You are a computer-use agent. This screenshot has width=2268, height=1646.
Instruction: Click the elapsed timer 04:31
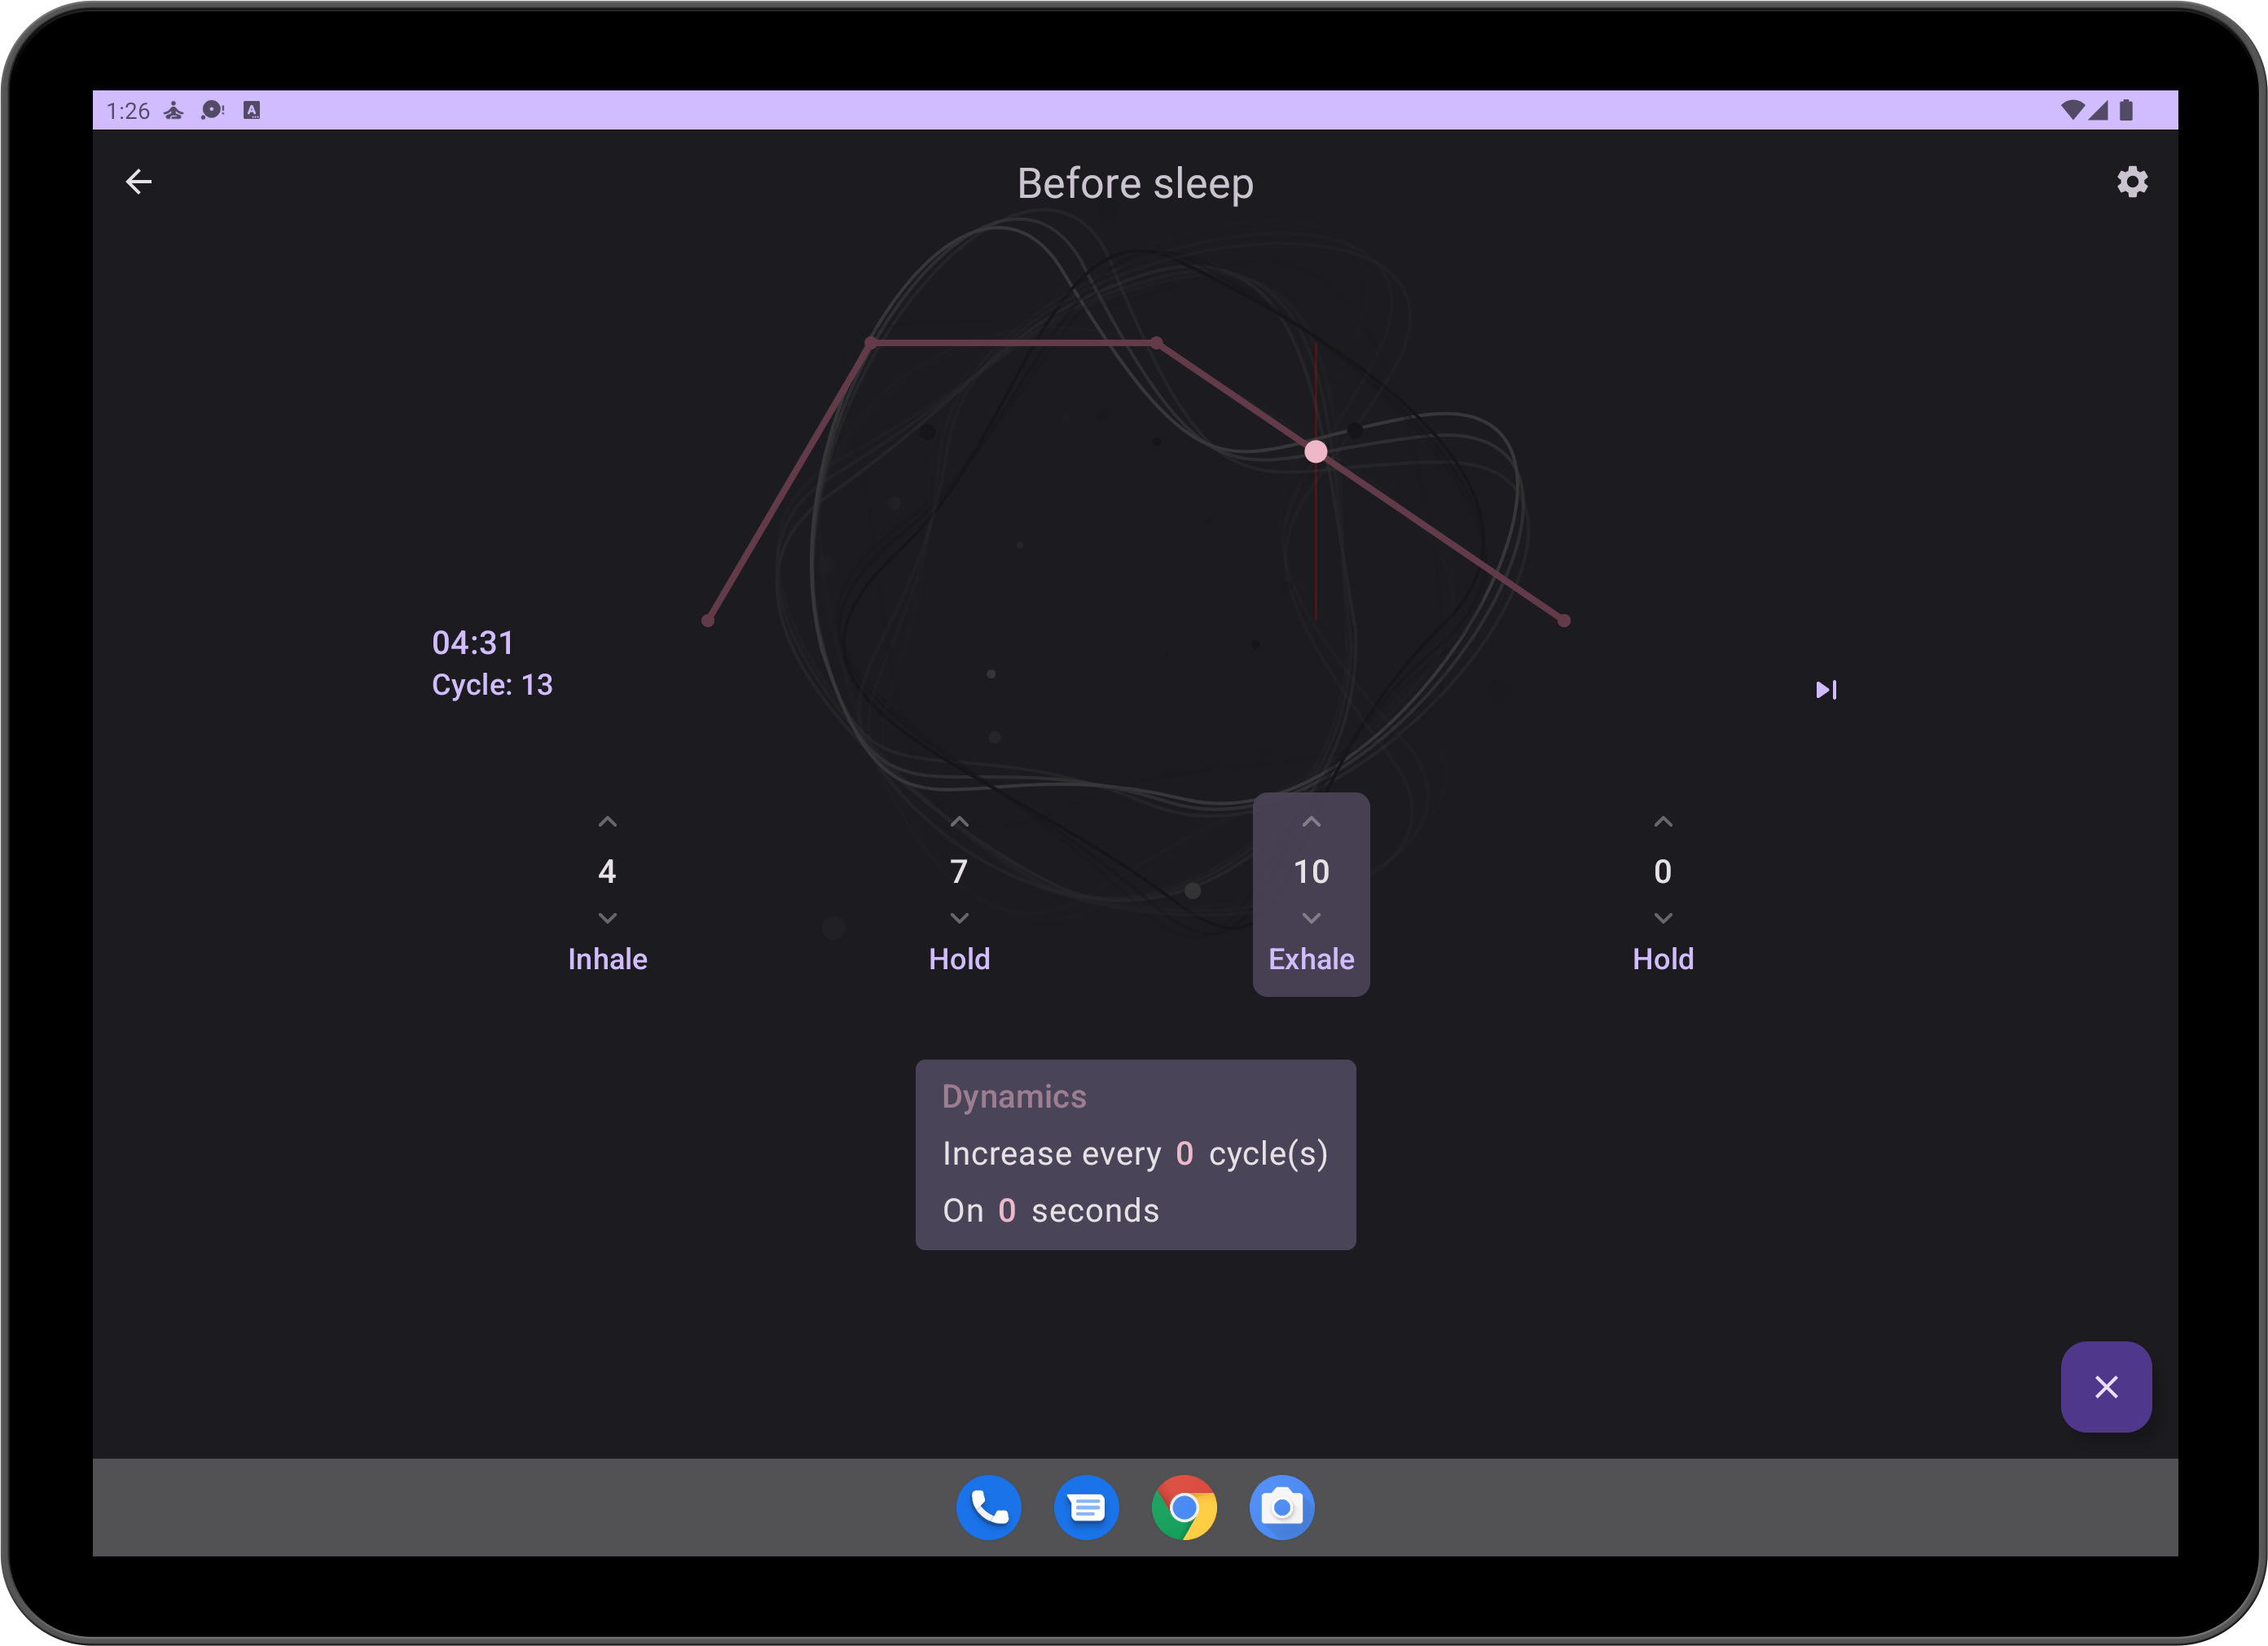pos(472,642)
